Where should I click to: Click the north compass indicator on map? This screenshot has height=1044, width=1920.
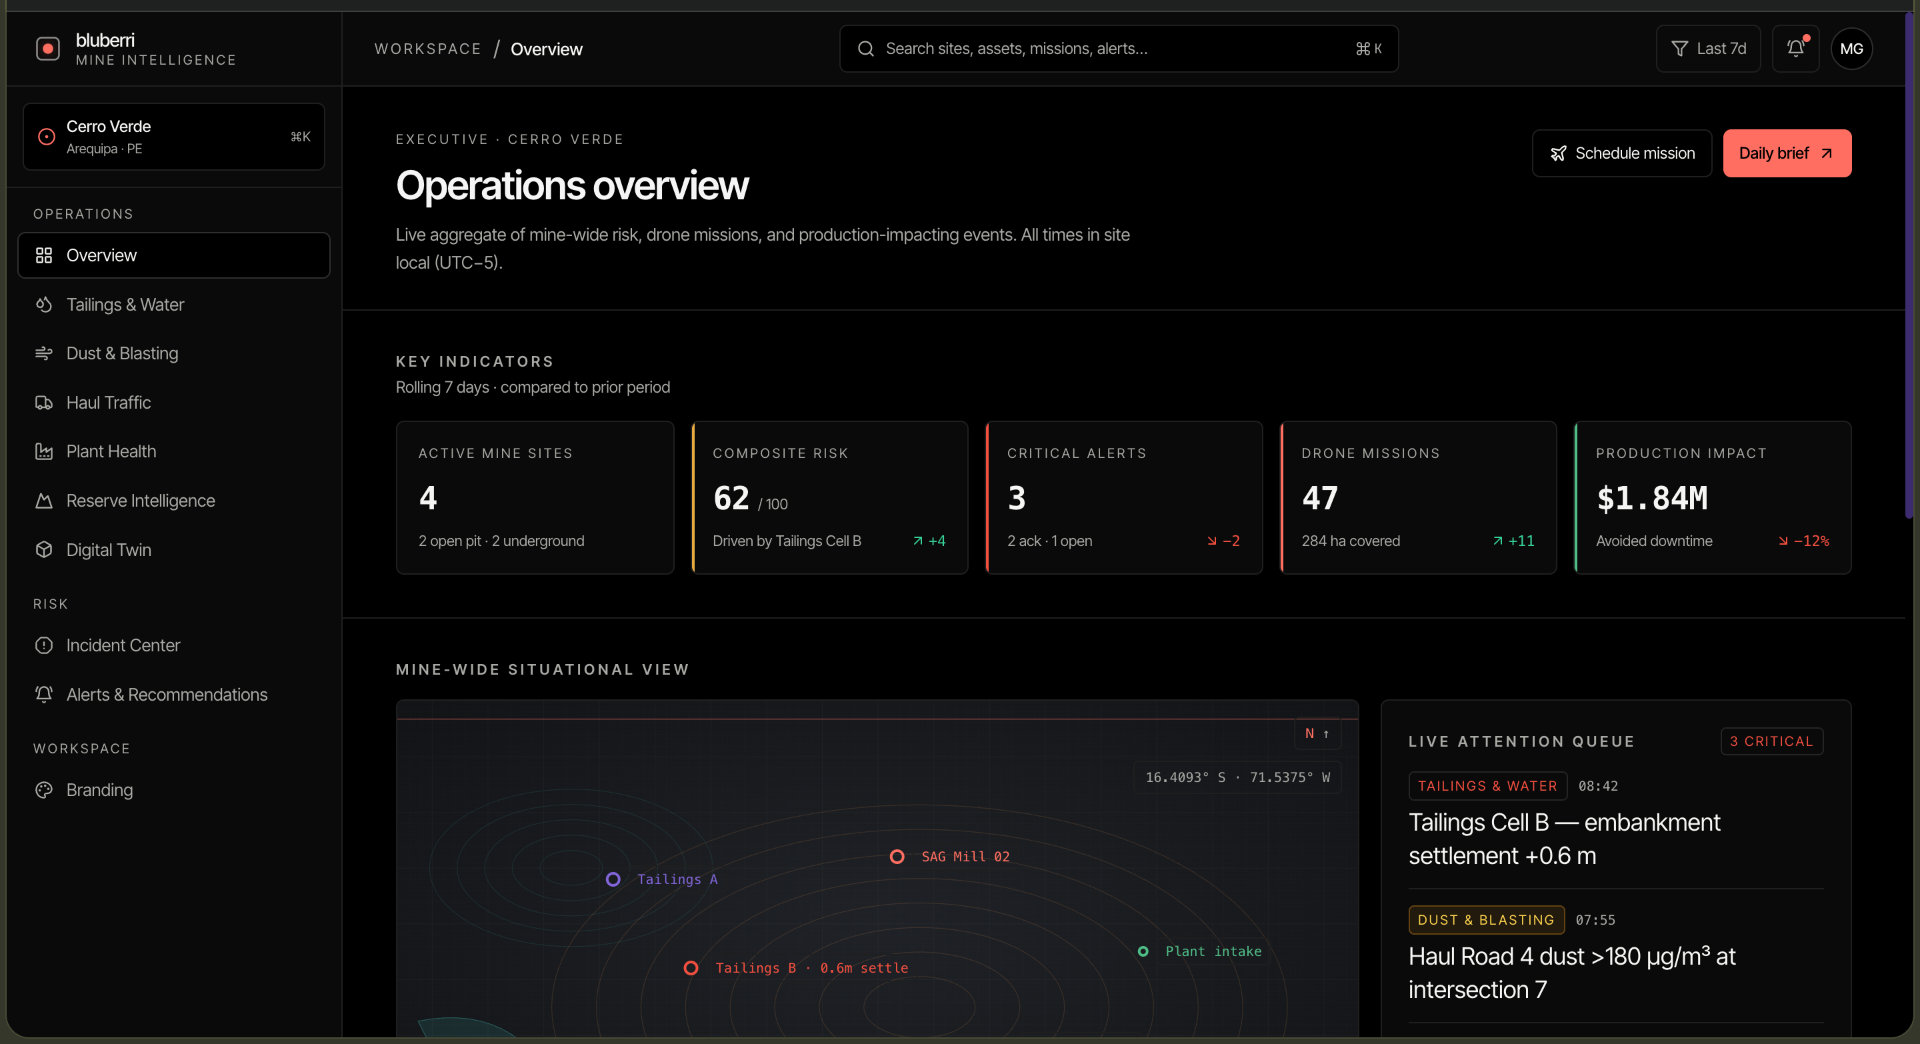pyautogui.click(x=1317, y=733)
